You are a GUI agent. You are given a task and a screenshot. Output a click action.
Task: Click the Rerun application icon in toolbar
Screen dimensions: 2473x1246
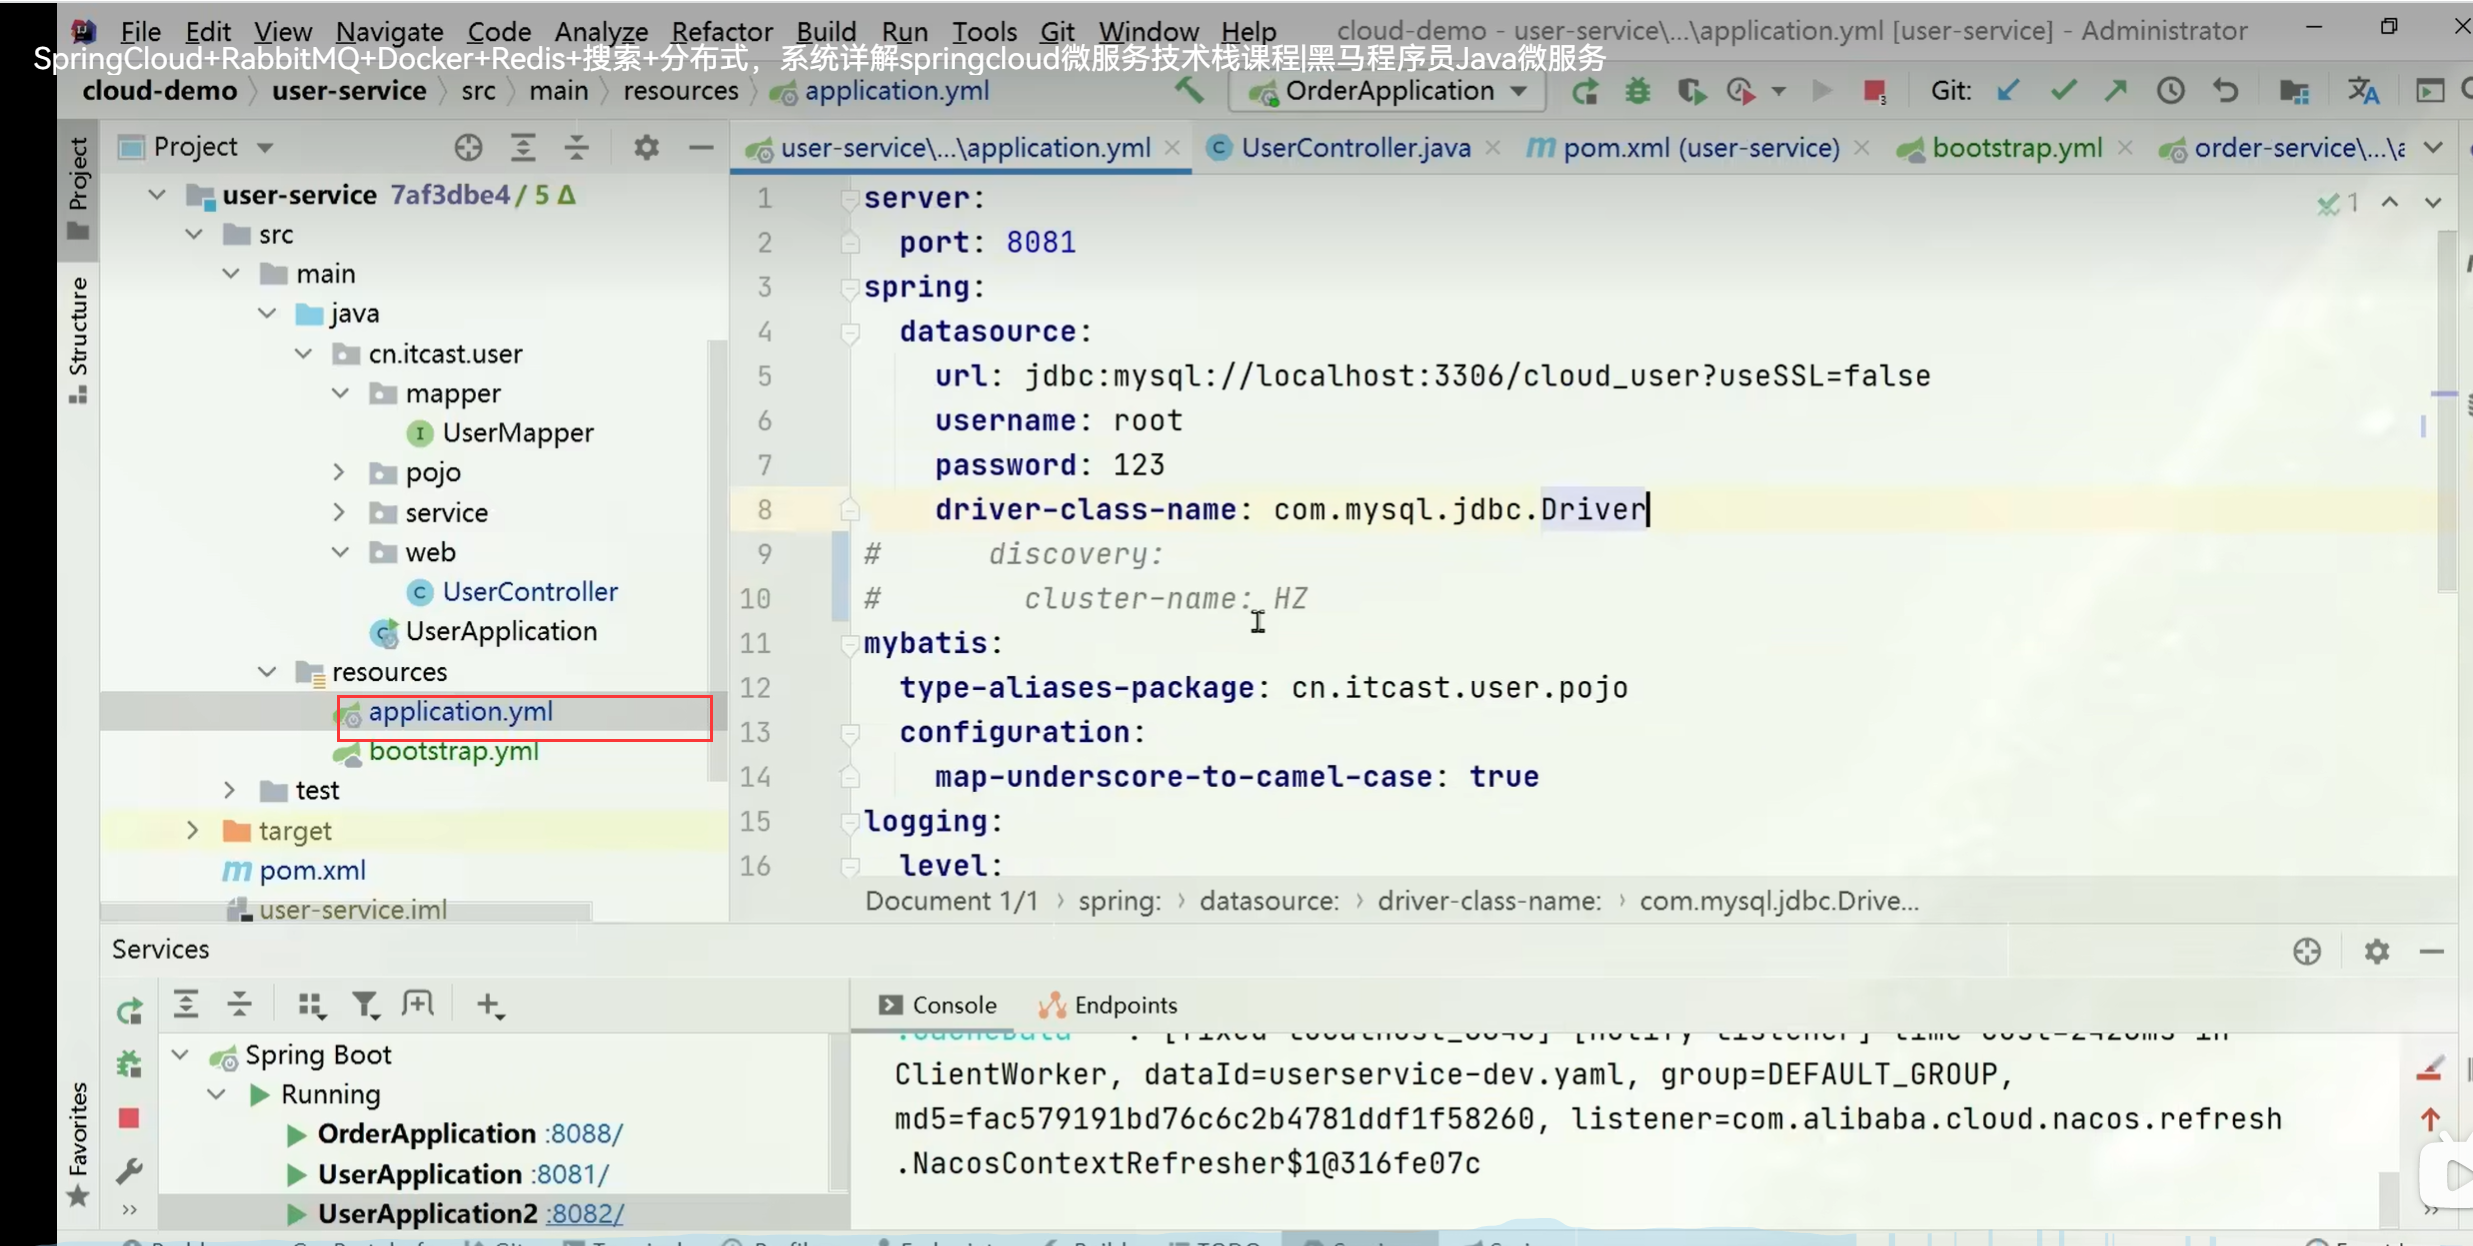(x=1585, y=92)
